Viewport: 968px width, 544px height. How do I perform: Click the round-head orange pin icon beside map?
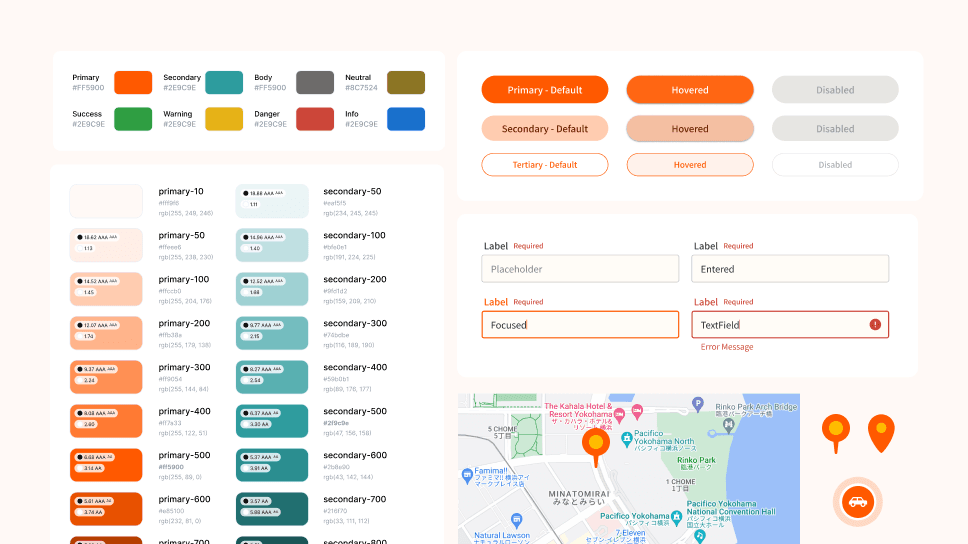836,433
